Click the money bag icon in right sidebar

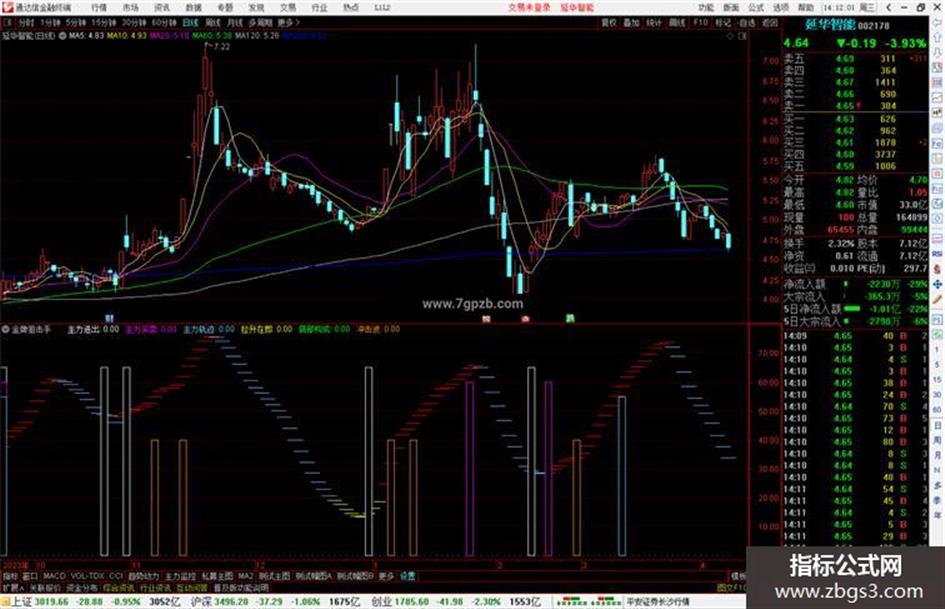pyautogui.click(x=937, y=269)
